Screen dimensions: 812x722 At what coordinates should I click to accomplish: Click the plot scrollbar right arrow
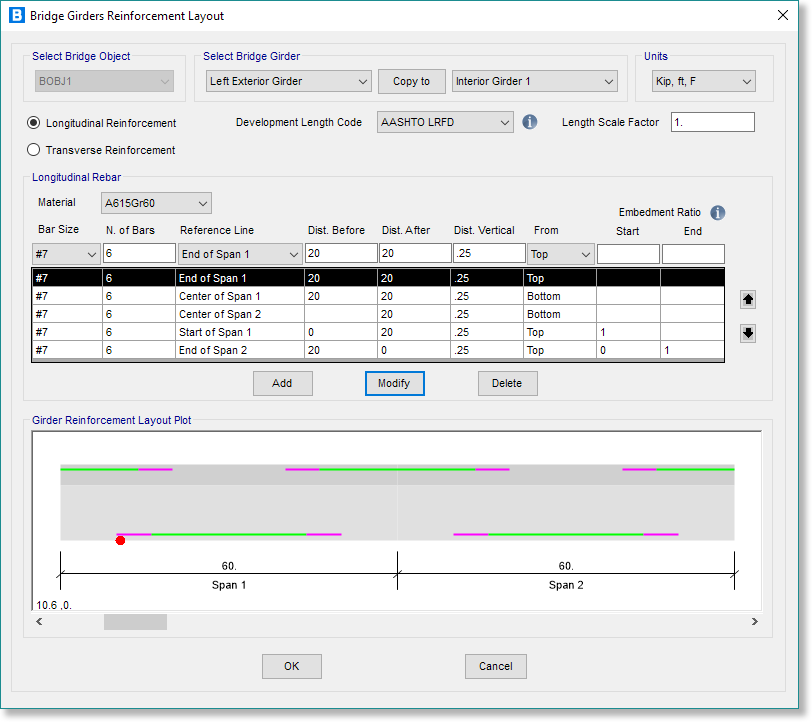point(755,622)
